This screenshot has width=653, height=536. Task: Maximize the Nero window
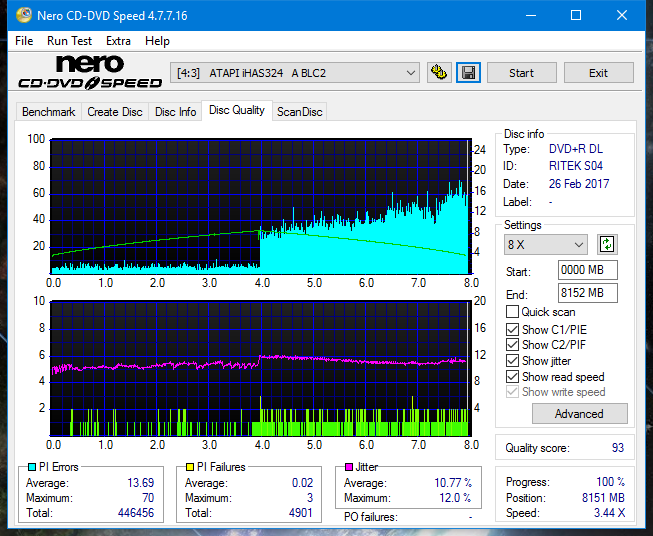pos(576,15)
